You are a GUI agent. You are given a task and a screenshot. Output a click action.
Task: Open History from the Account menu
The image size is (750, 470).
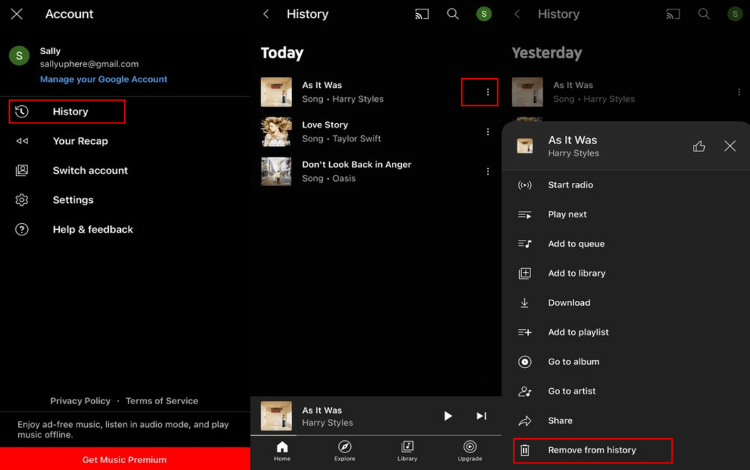[x=67, y=111]
